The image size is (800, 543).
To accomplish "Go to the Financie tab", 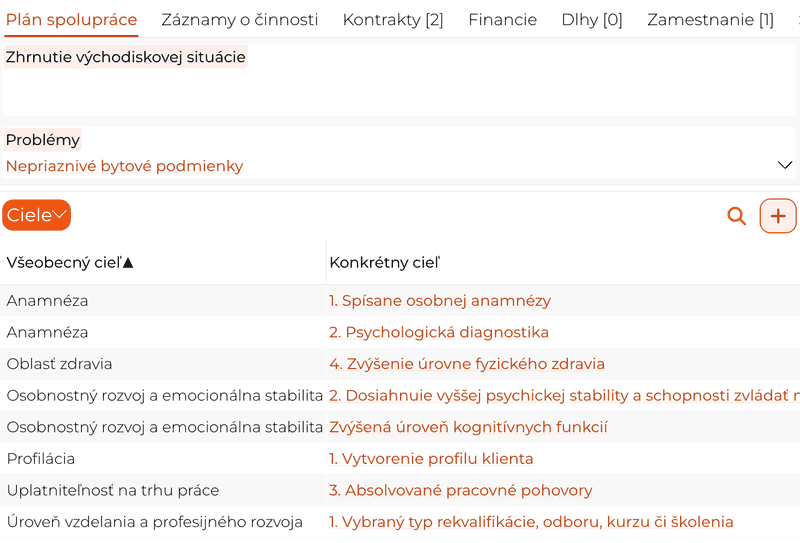I will click(503, 20).
